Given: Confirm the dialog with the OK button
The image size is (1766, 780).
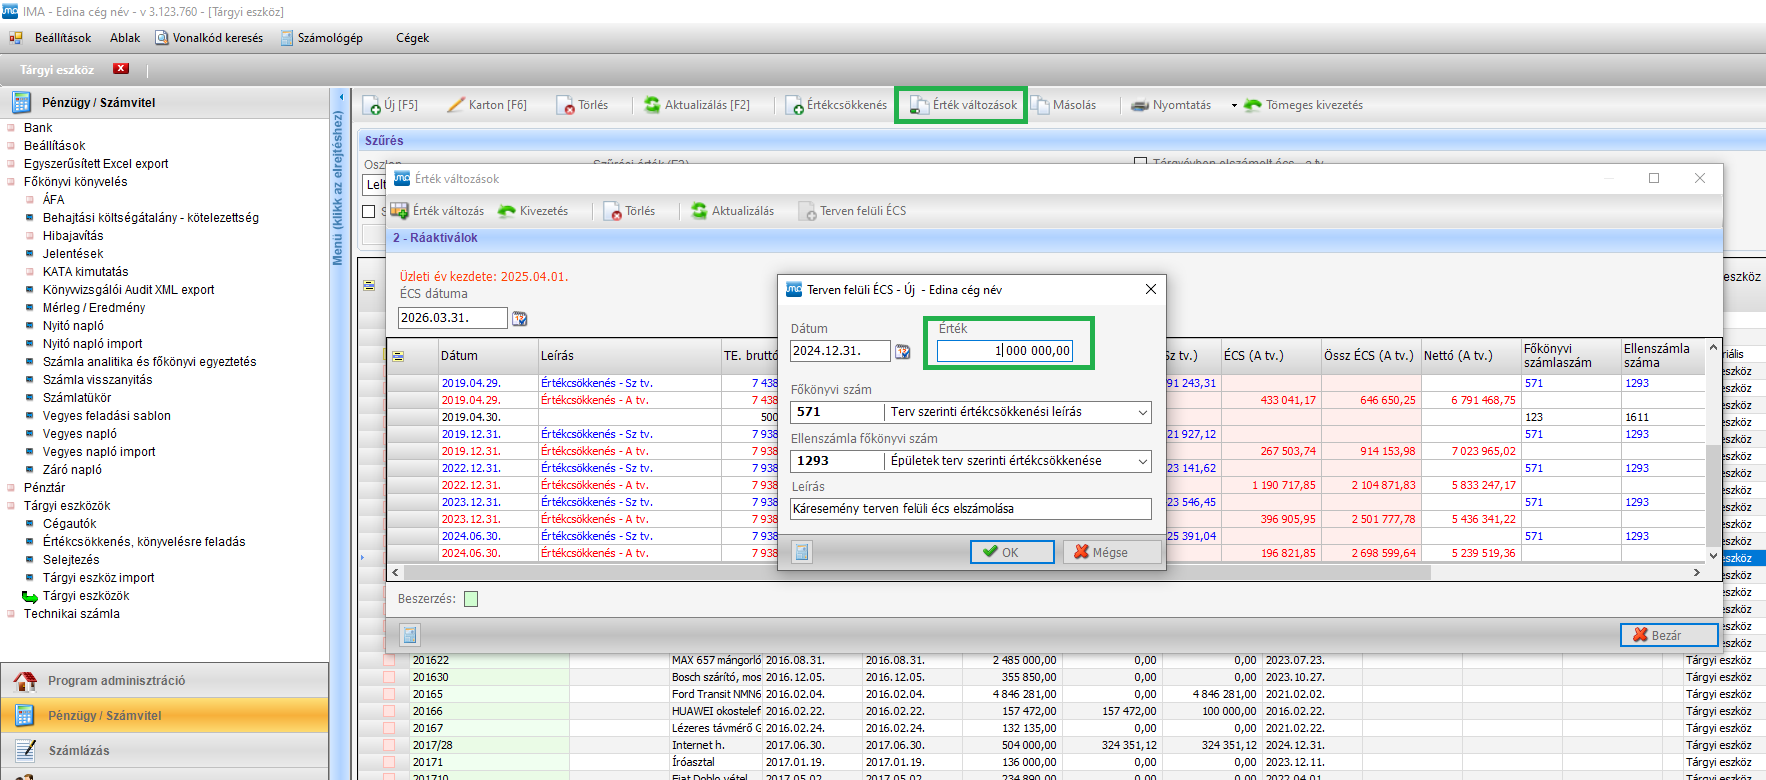Looking at the screenshot, I should pos(1011,552).
